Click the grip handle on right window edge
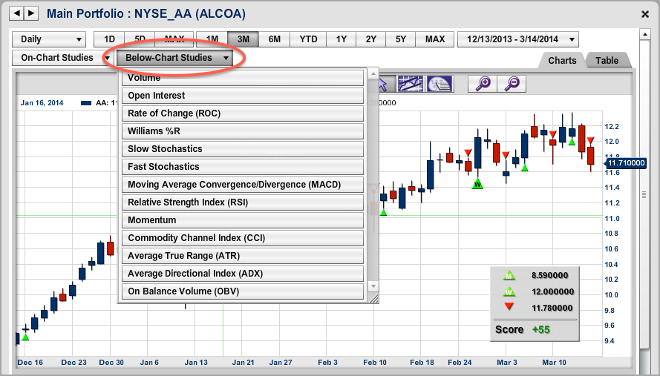The height and width of the screenshot is (376, 660). pos(644,194)
